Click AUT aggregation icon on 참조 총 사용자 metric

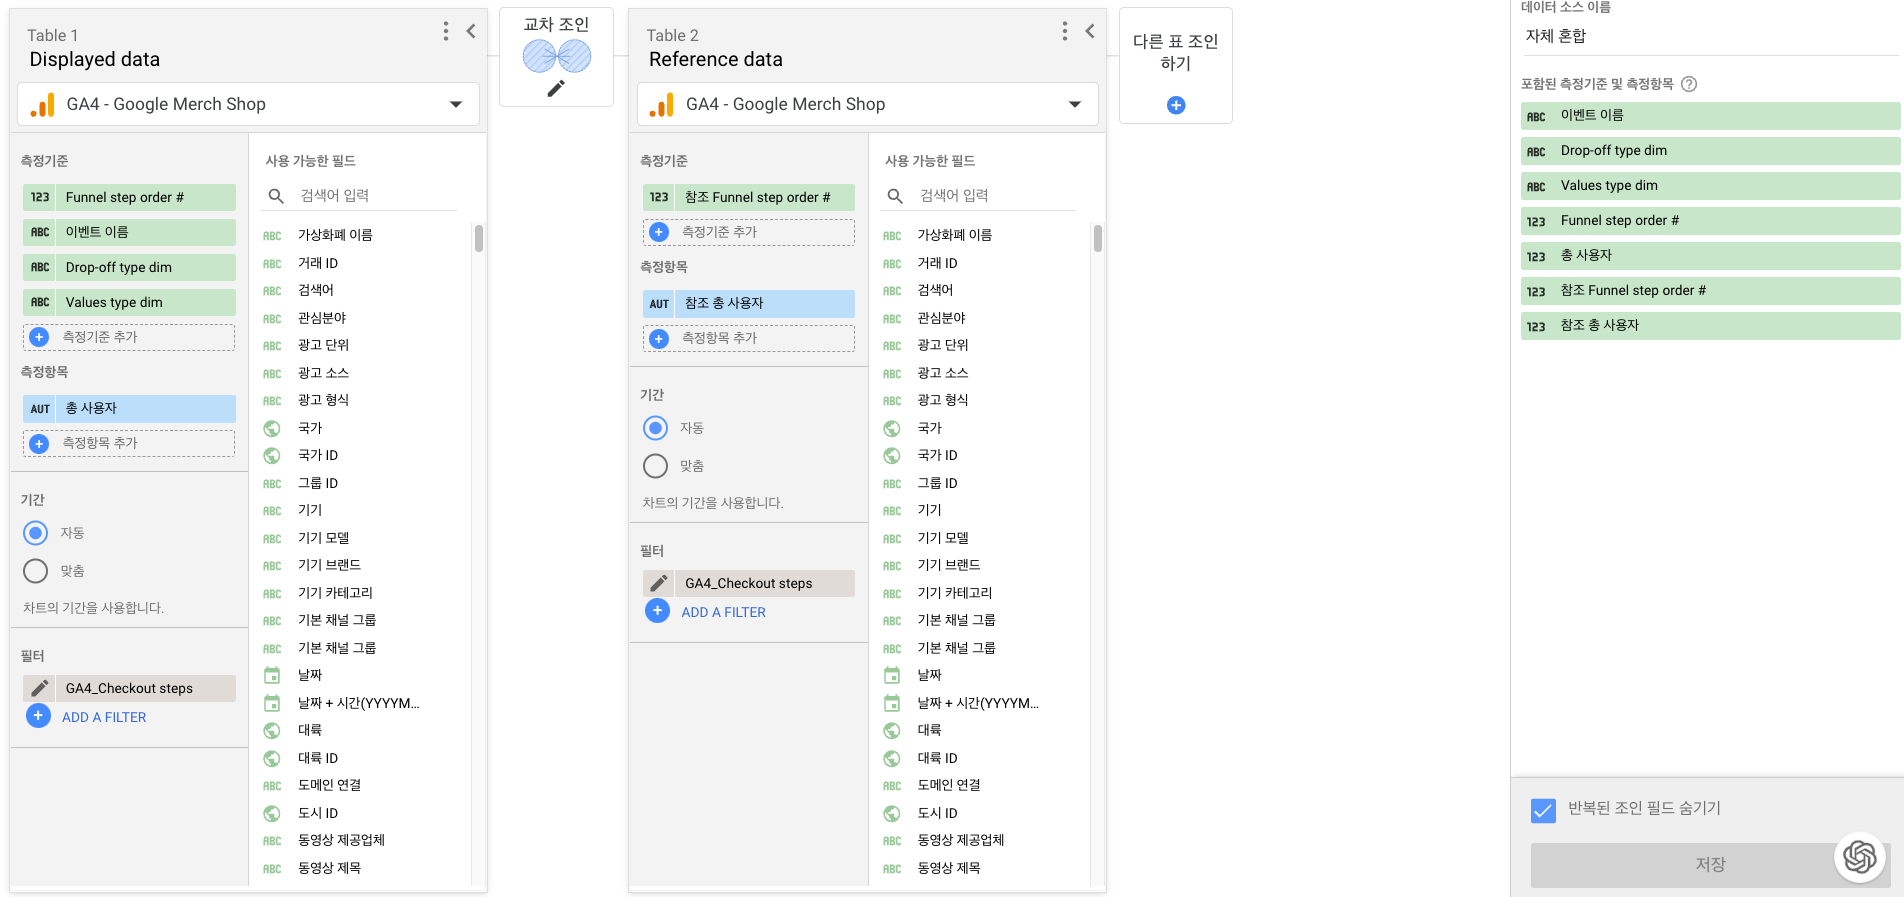[659, 304]
